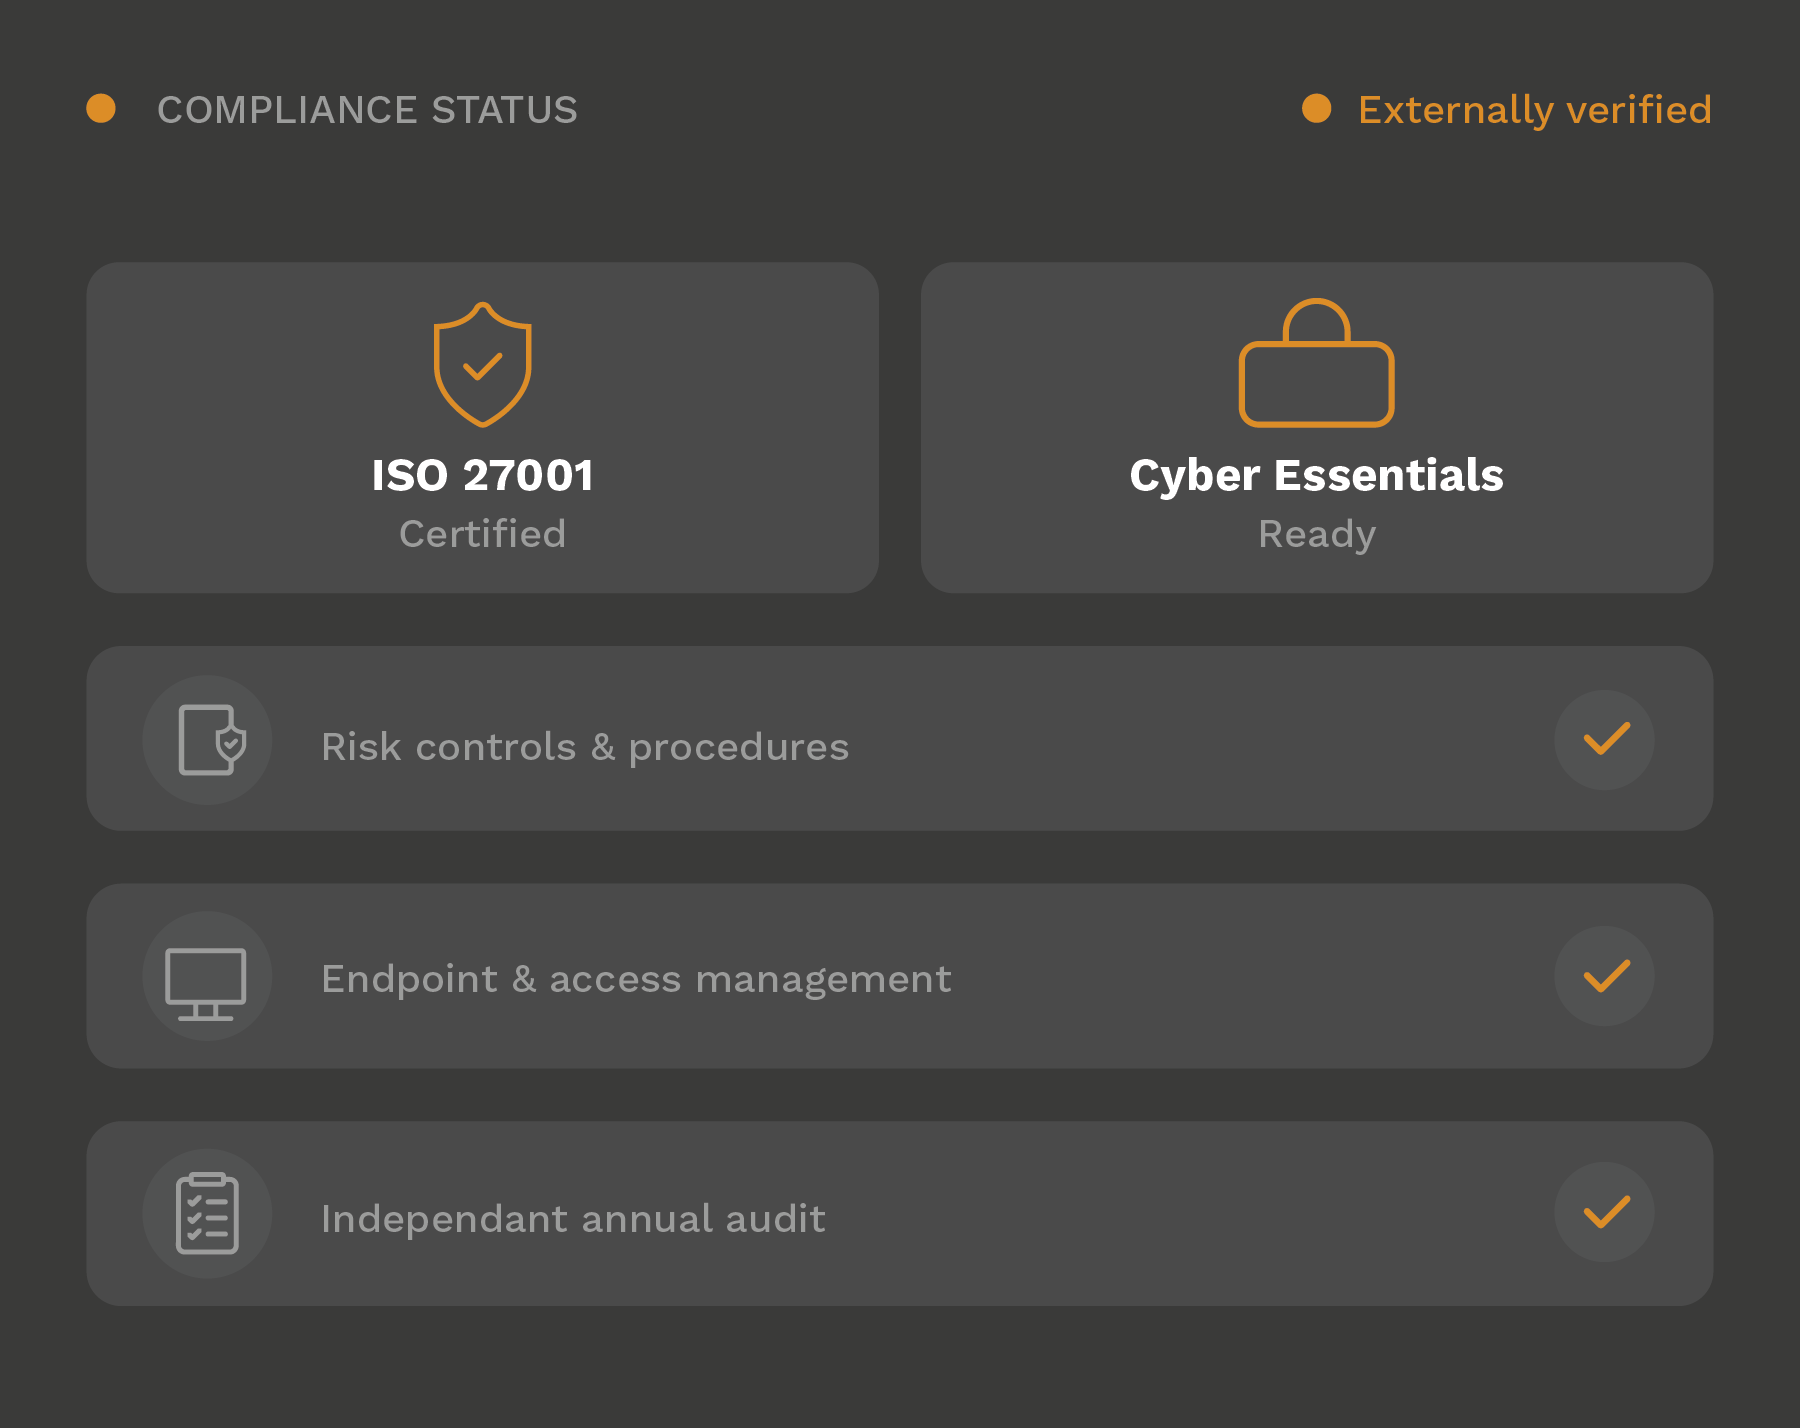Select the Risk controls & procedures label

[585, 747]
